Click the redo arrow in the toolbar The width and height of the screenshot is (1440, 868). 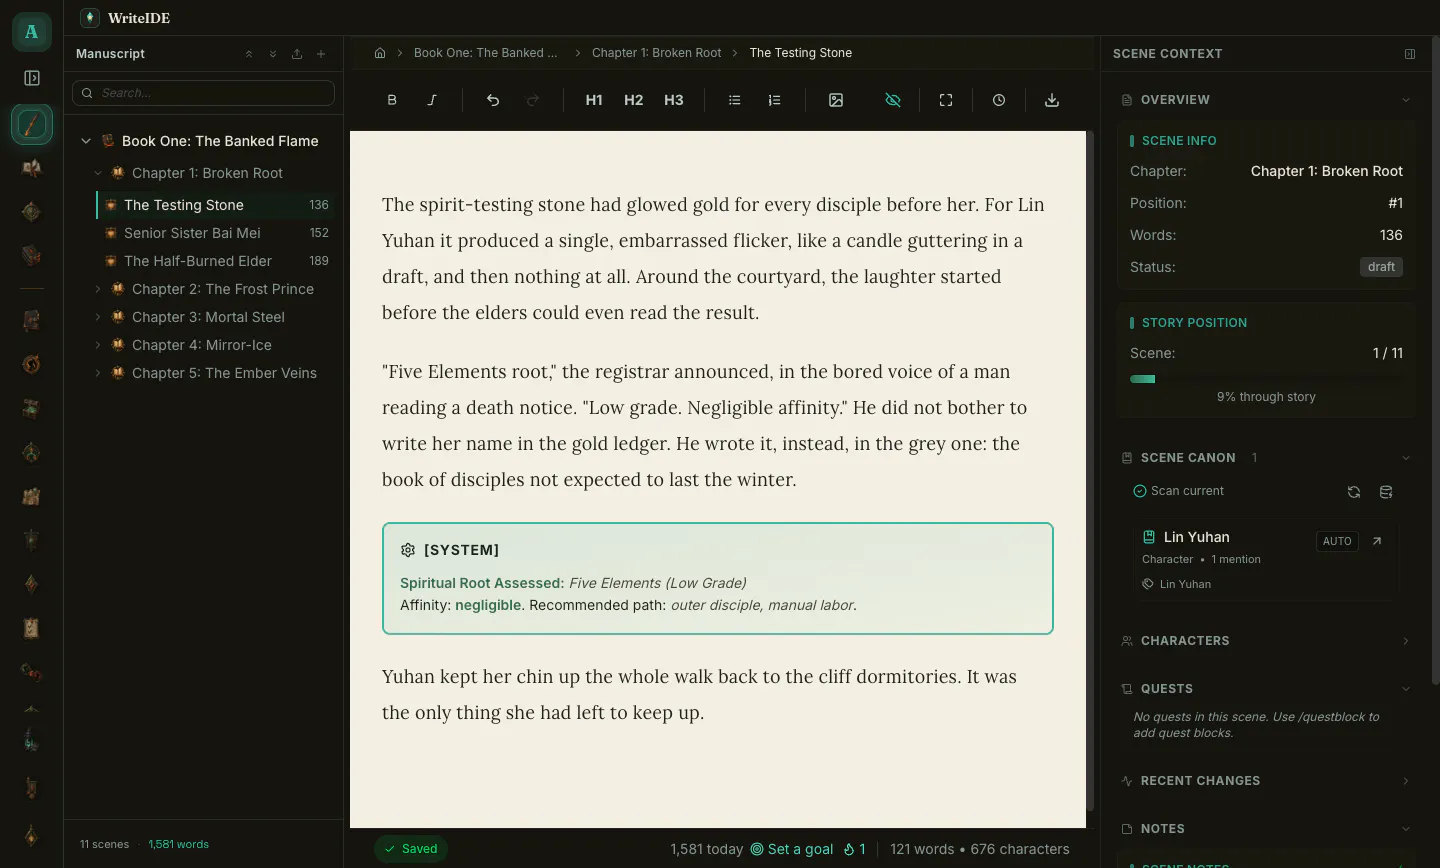533,100
